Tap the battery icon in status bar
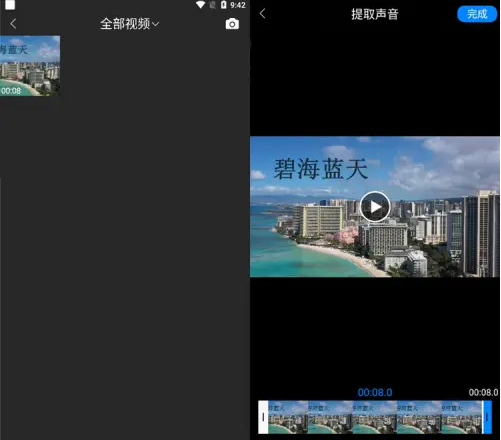This screenshot has width=501, height=440. click(223, 5)
